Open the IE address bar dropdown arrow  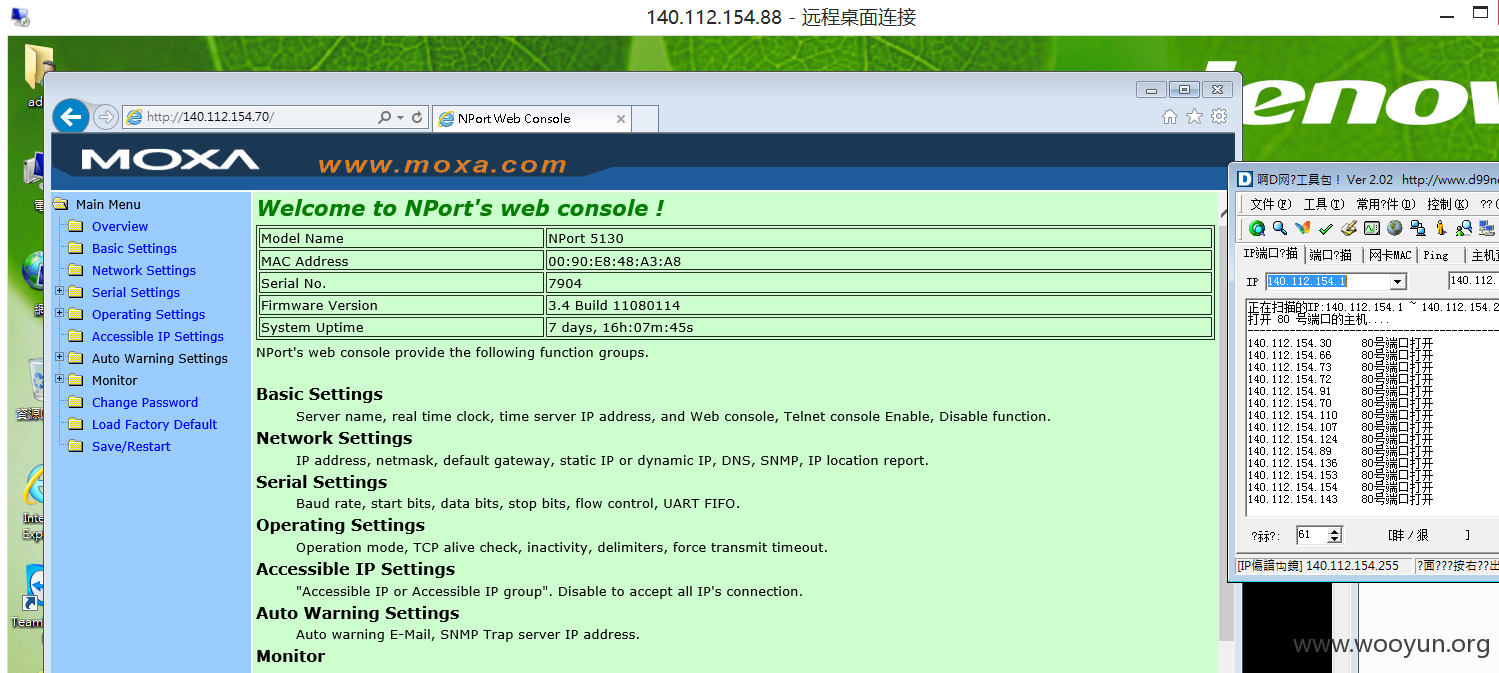401,117
